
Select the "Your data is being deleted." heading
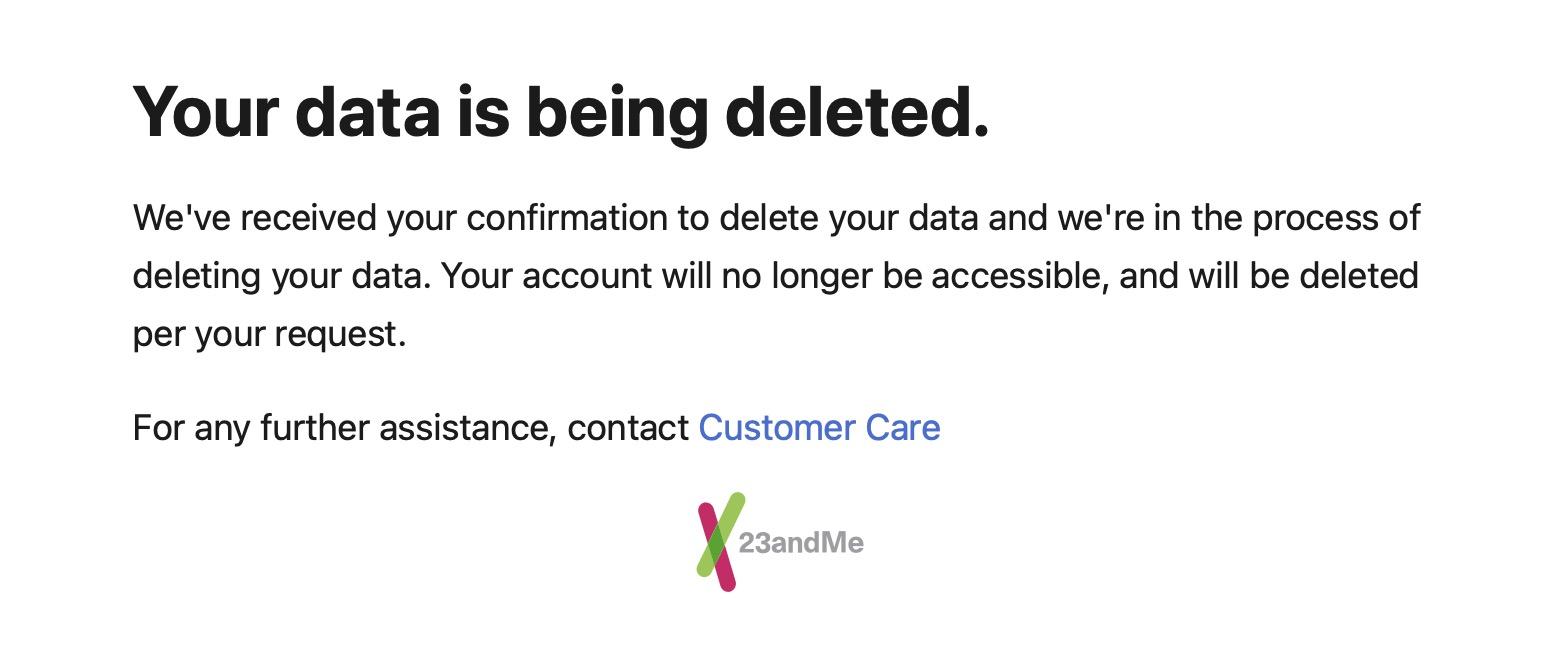pos(561,111)
